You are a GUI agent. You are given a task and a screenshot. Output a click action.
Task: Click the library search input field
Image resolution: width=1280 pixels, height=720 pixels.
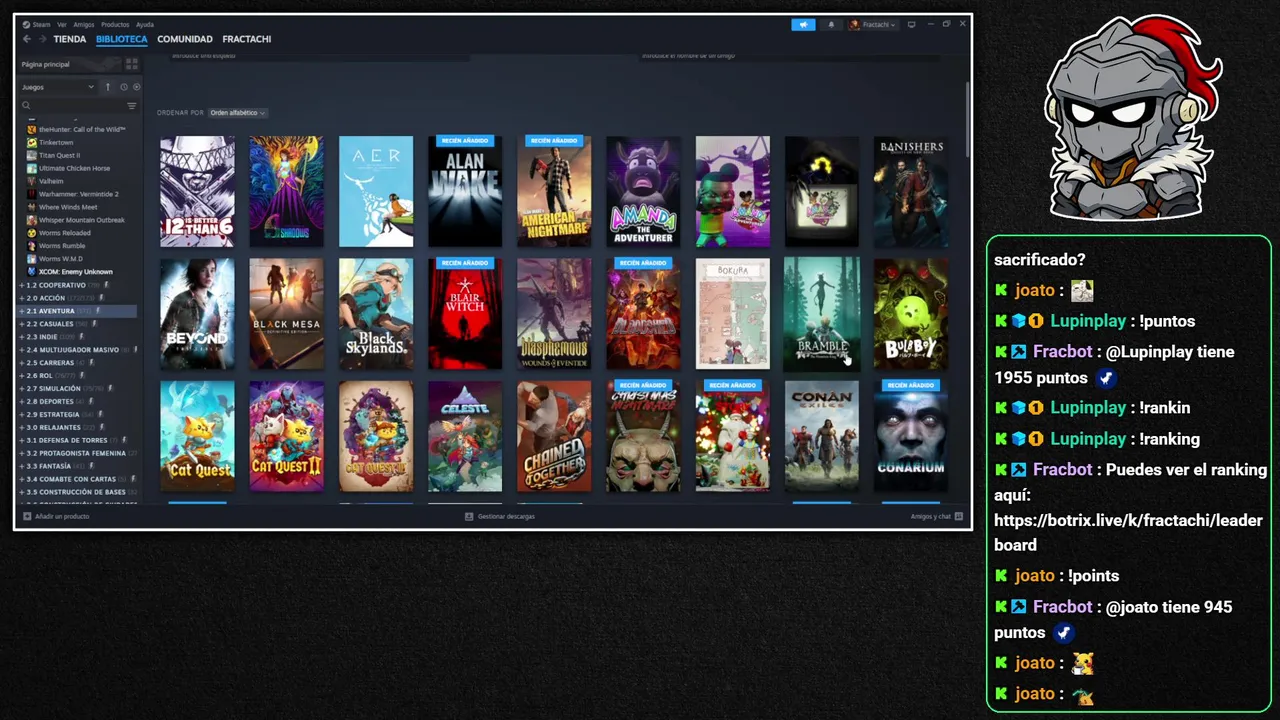pyautogui.click(x=78, y=105)
